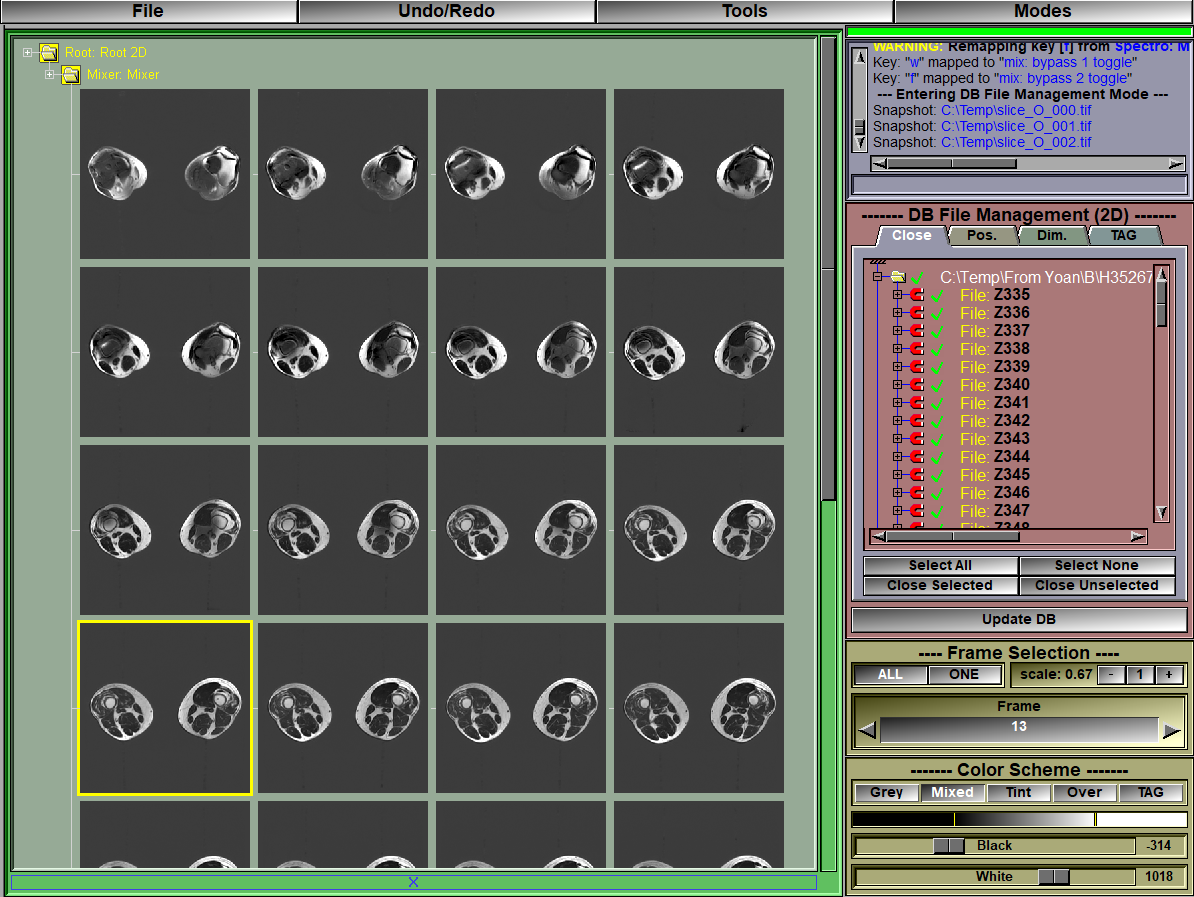Choose the Grey color scheme
The height and width of the screenshot is (897, 1194).
coord(886,793)
